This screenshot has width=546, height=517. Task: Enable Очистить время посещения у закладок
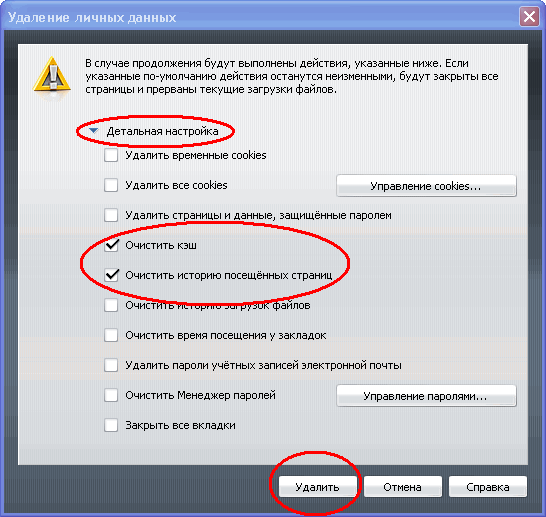(x=111, y=335)
